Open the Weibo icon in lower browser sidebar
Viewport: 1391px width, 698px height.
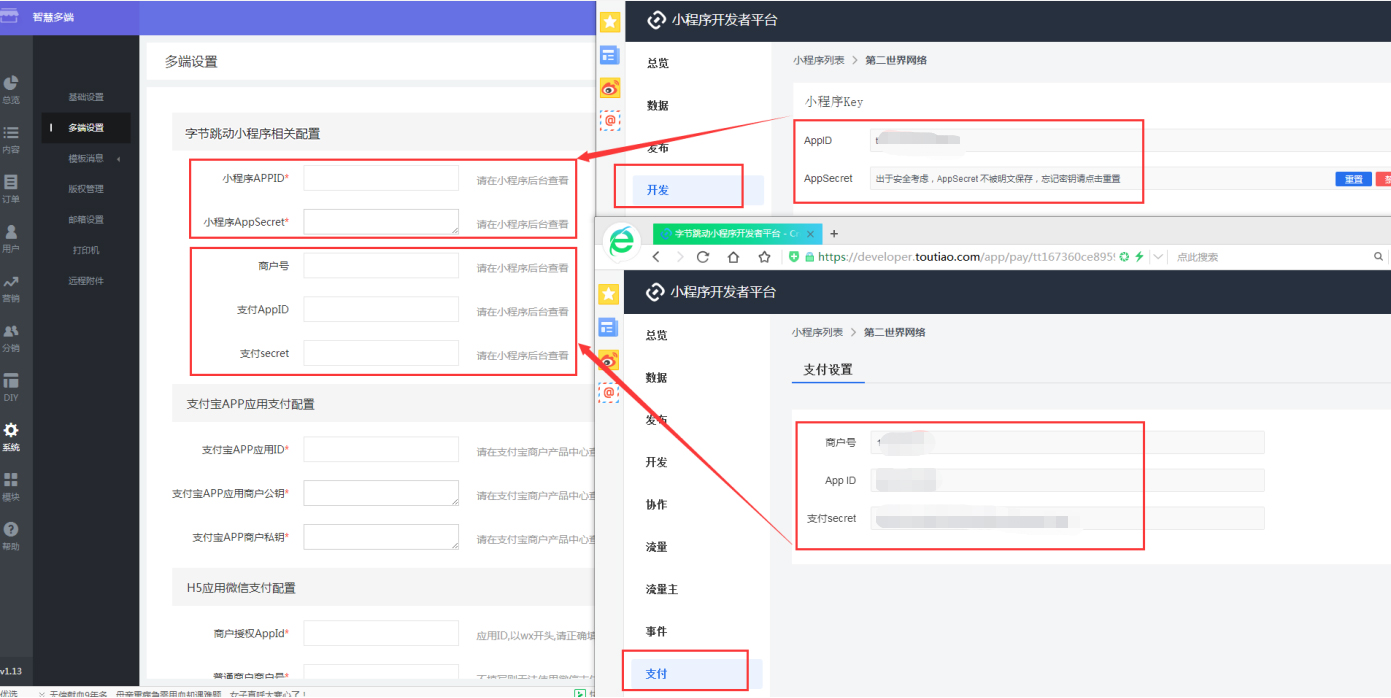pyautogui.click(x=609, y=360)
